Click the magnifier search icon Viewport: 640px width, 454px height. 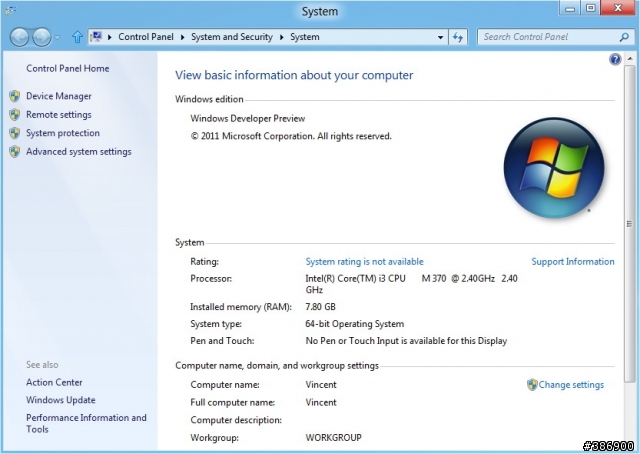(x=624, y=37)
